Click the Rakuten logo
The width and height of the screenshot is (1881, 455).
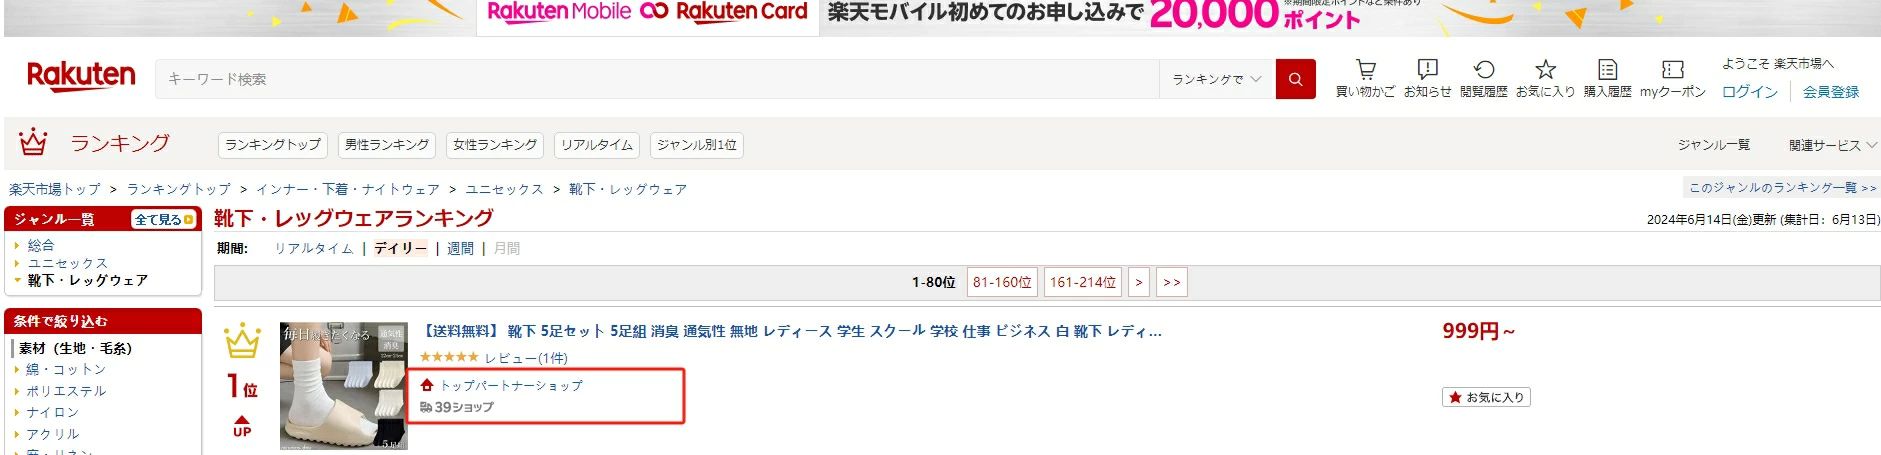[x=81, y=76]
